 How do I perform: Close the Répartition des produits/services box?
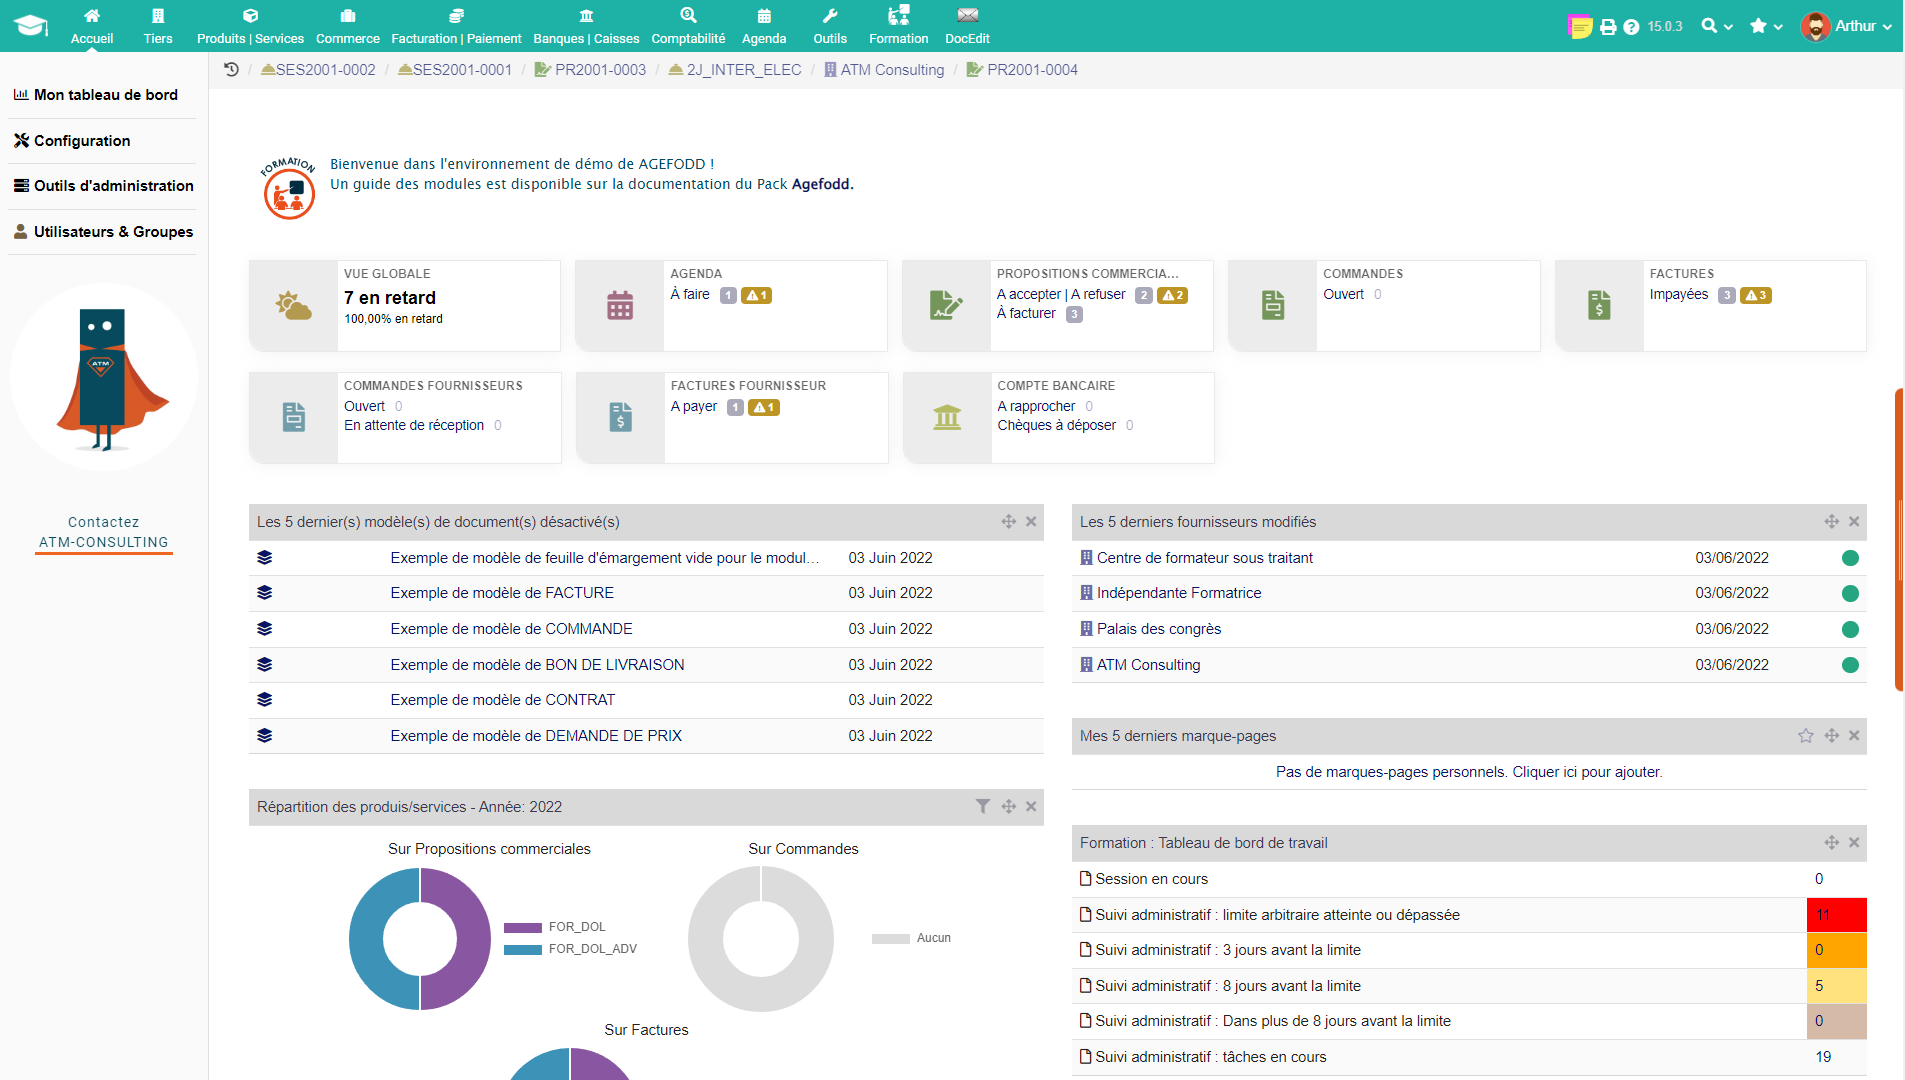coord(1031,807)
